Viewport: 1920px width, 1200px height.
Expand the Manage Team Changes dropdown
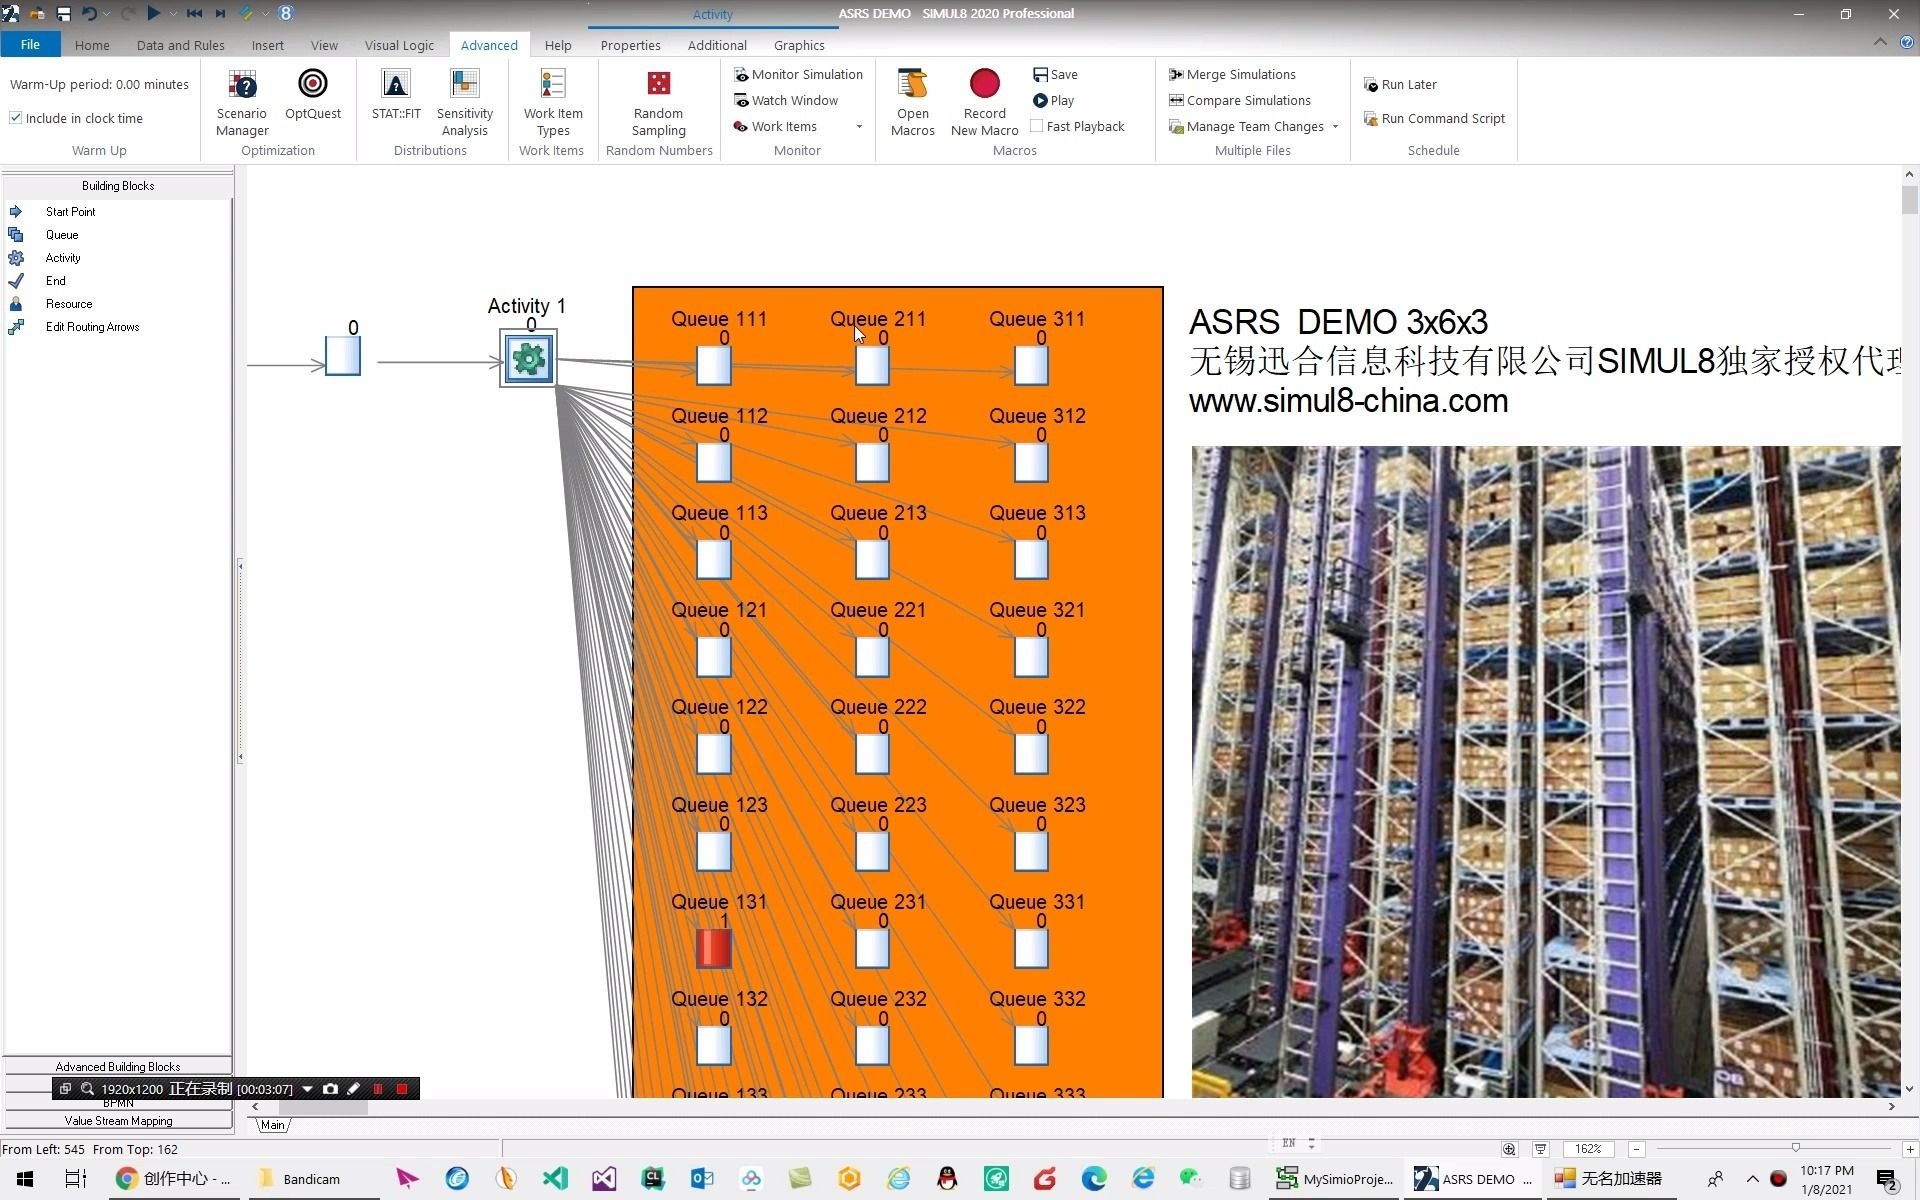pos(1335,127)
